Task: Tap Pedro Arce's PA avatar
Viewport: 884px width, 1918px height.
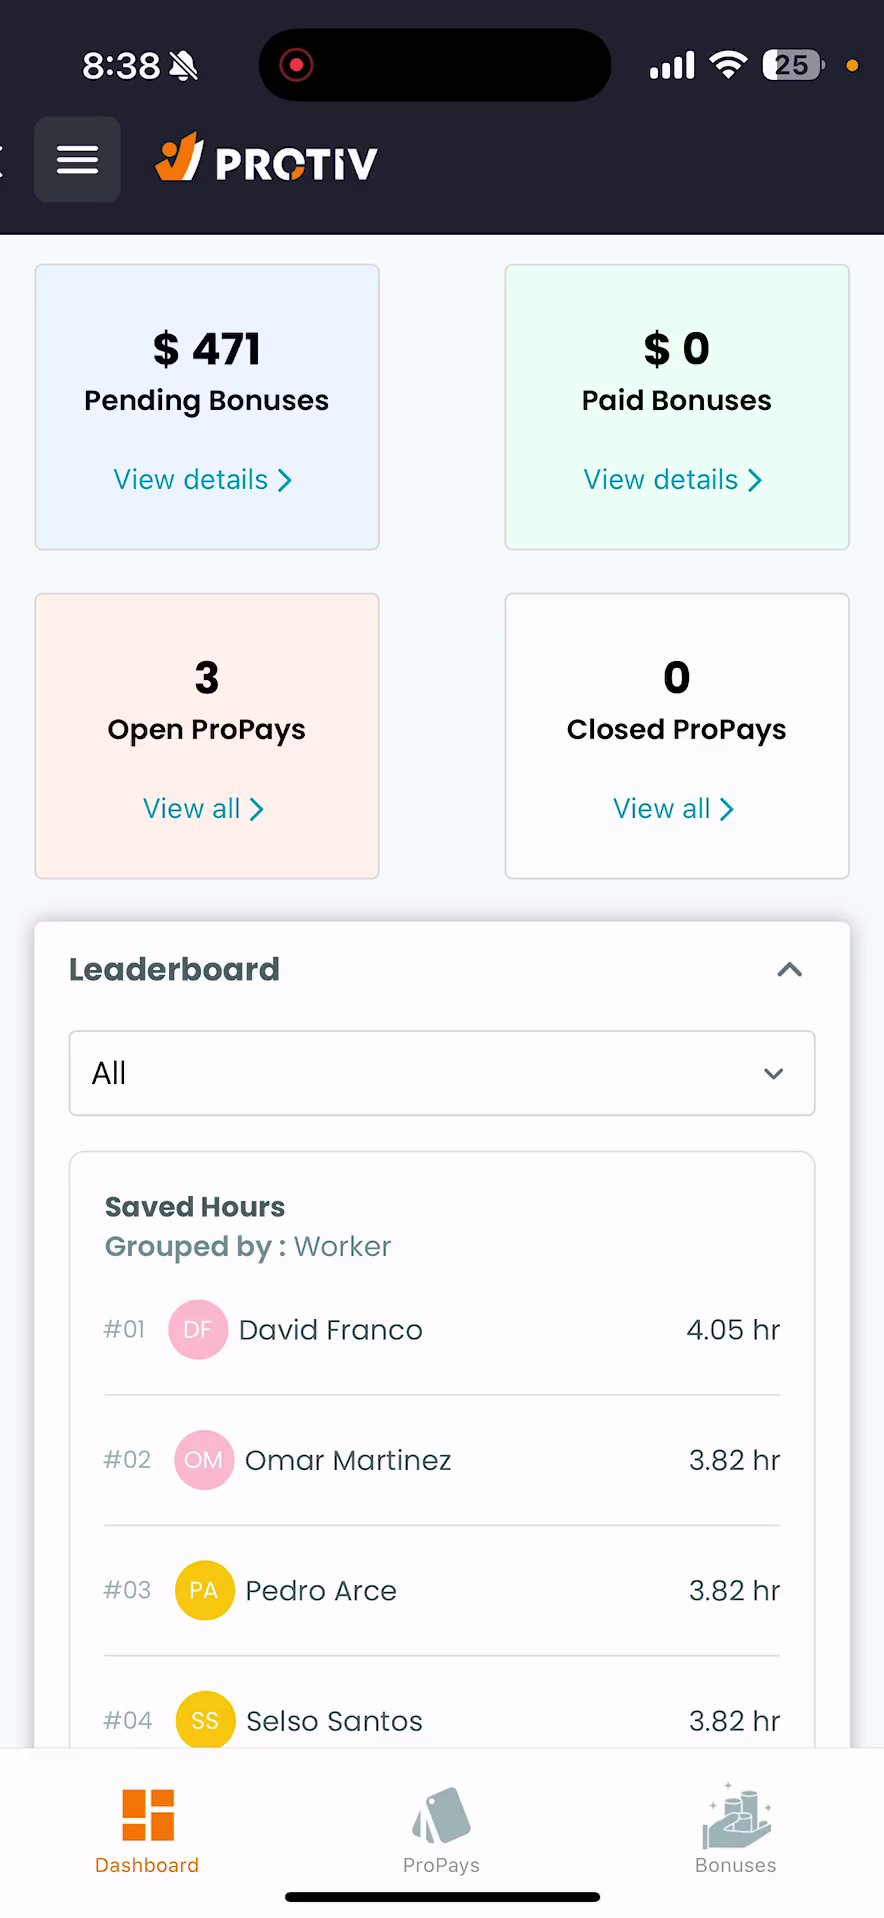Action: (204, 1590)
